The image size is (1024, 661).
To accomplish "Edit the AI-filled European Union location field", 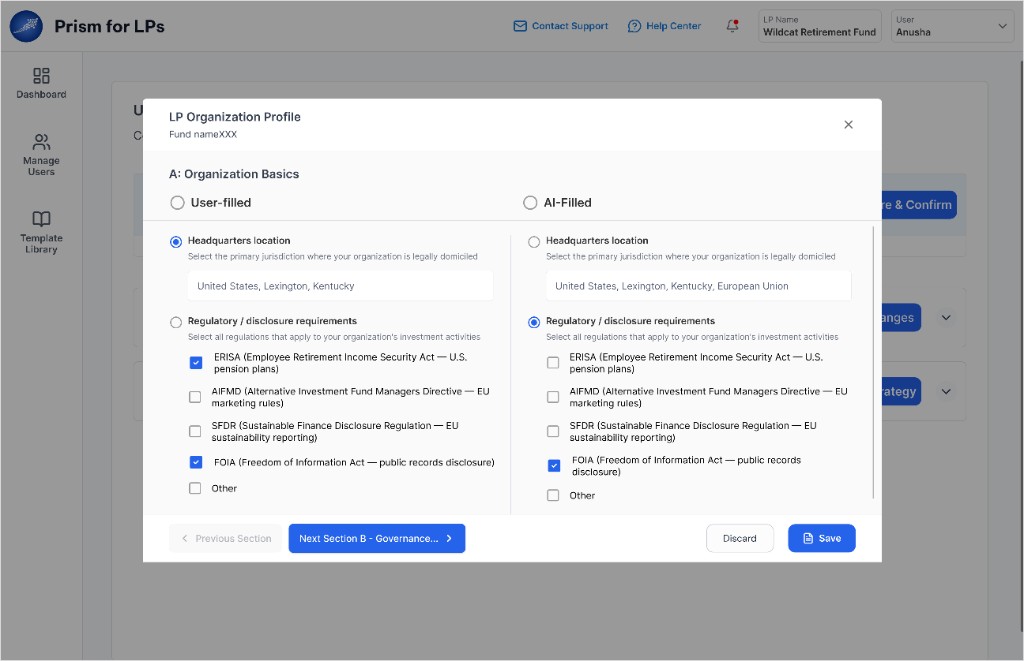I will [698, 286].
